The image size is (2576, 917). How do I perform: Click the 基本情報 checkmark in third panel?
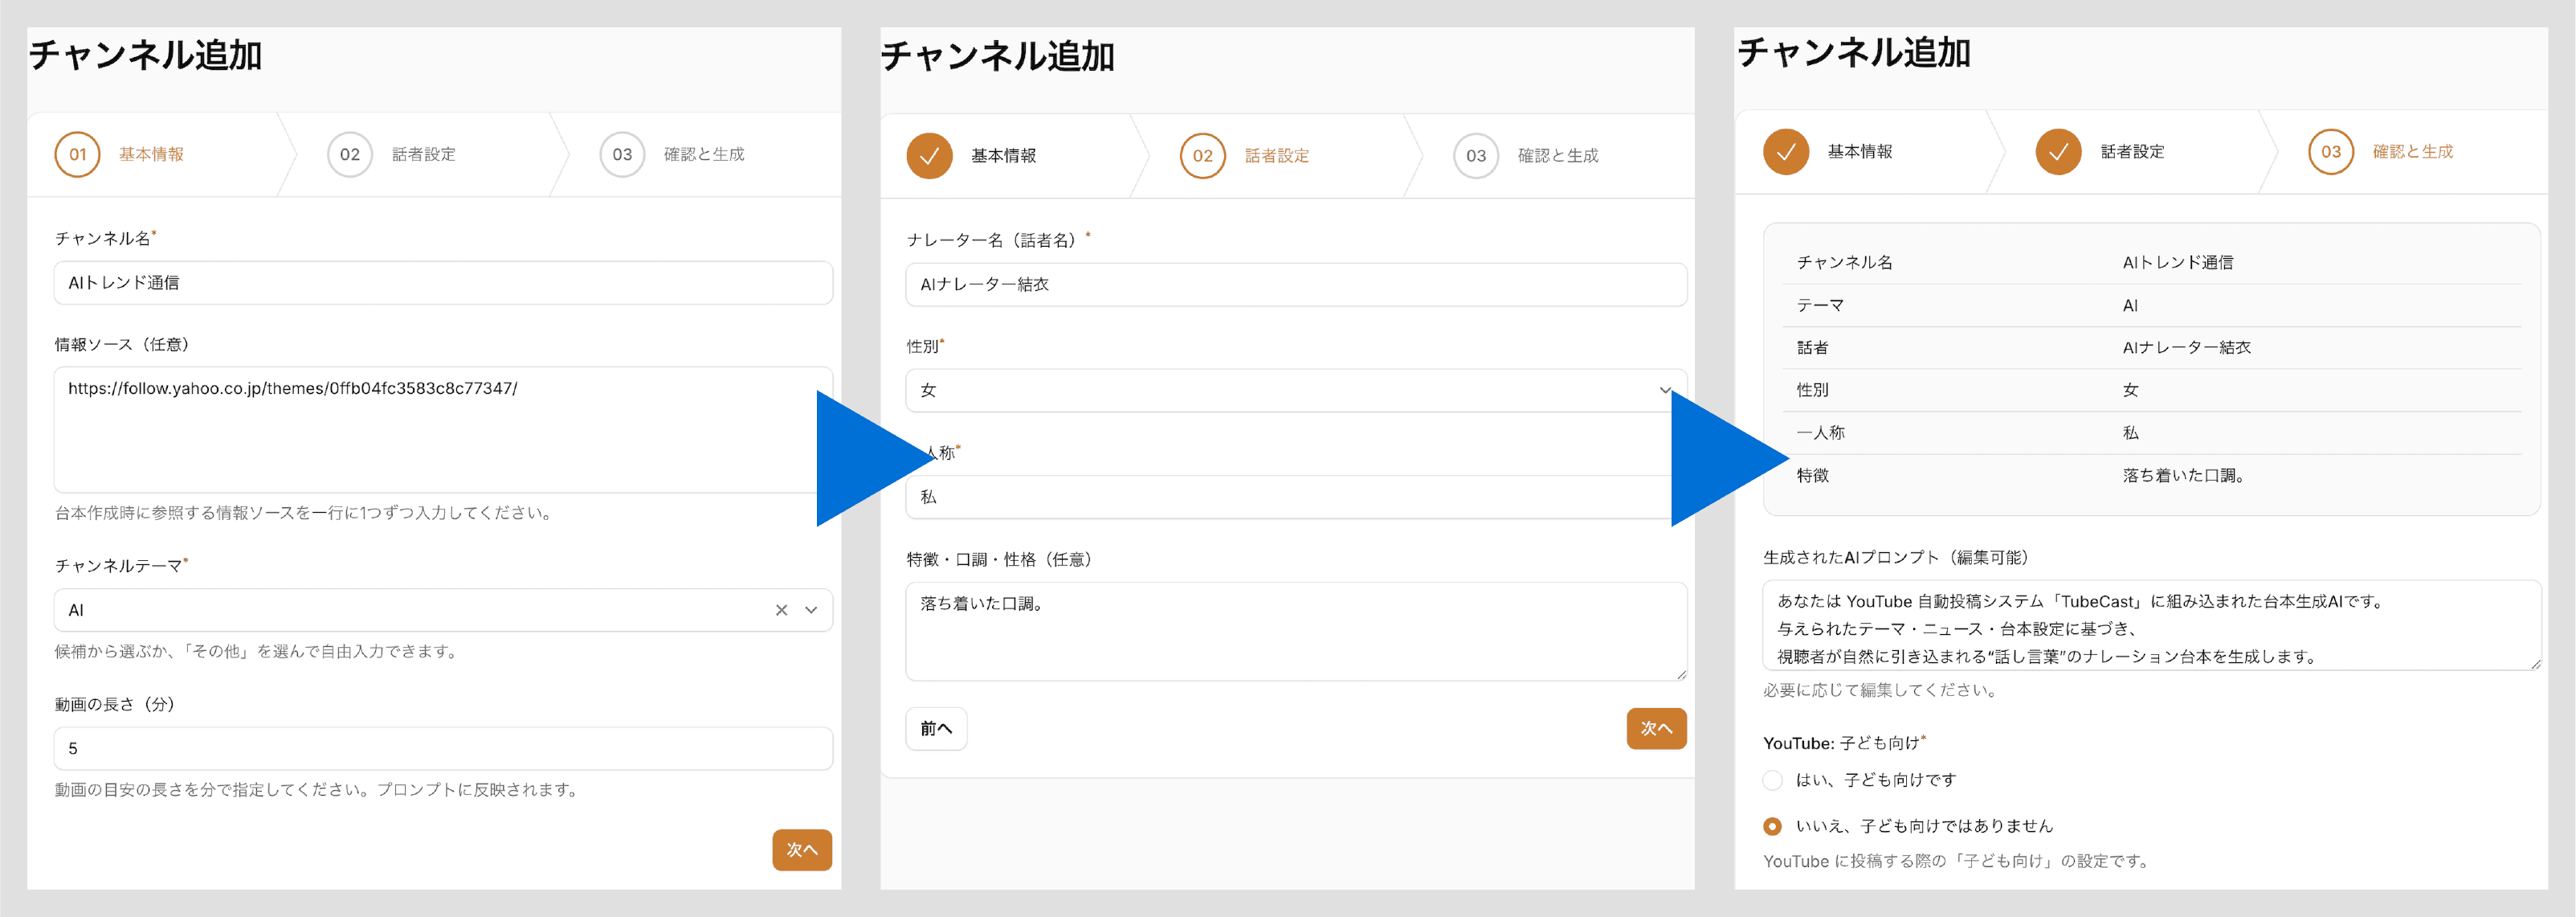(1786, 152)
